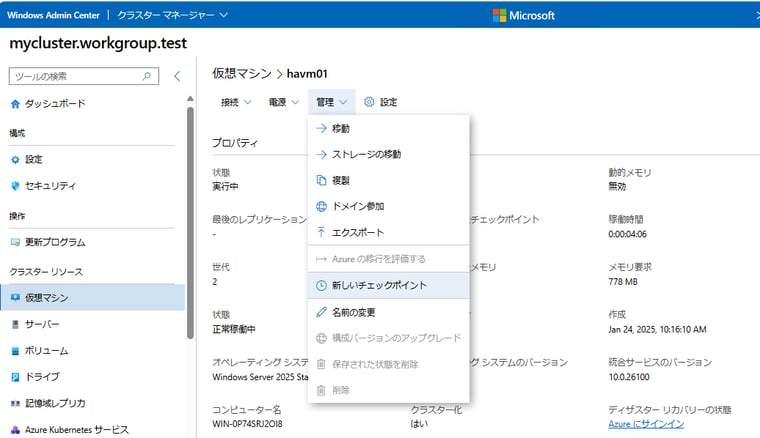760x438 pixels.
Task: Click the WIN-0P74SRJ2OI8 computer name
Action: point(247,424)
